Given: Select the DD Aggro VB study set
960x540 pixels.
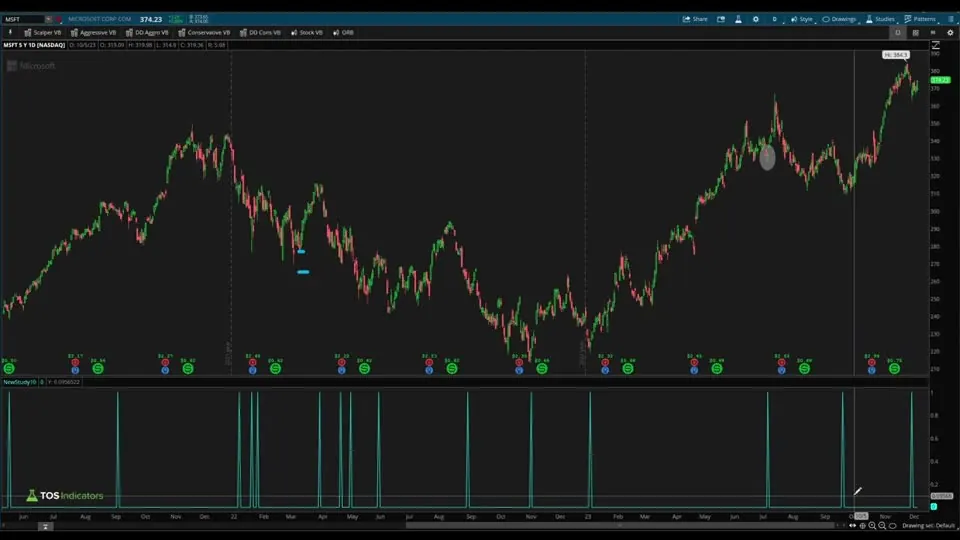Looking at the screenshot, I should click(147, 32).
